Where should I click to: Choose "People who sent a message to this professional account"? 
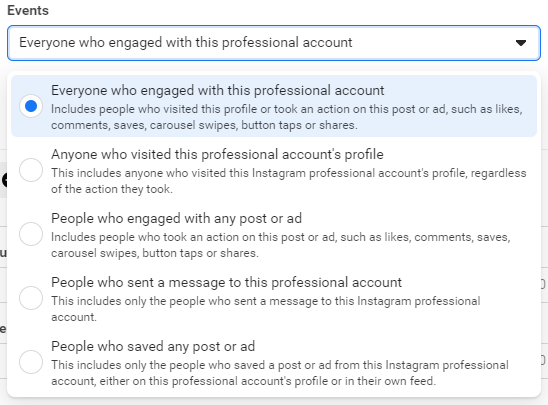pyautogui.click(x=226, y=282)
